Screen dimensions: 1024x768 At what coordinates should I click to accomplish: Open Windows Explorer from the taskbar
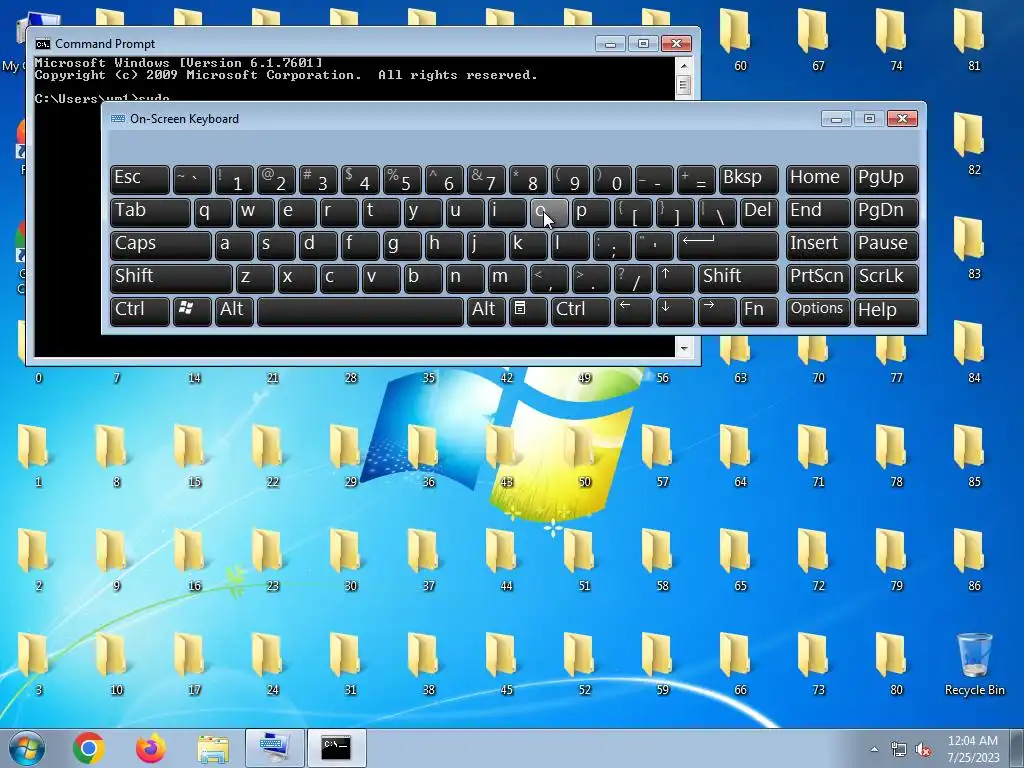point(213,748)
